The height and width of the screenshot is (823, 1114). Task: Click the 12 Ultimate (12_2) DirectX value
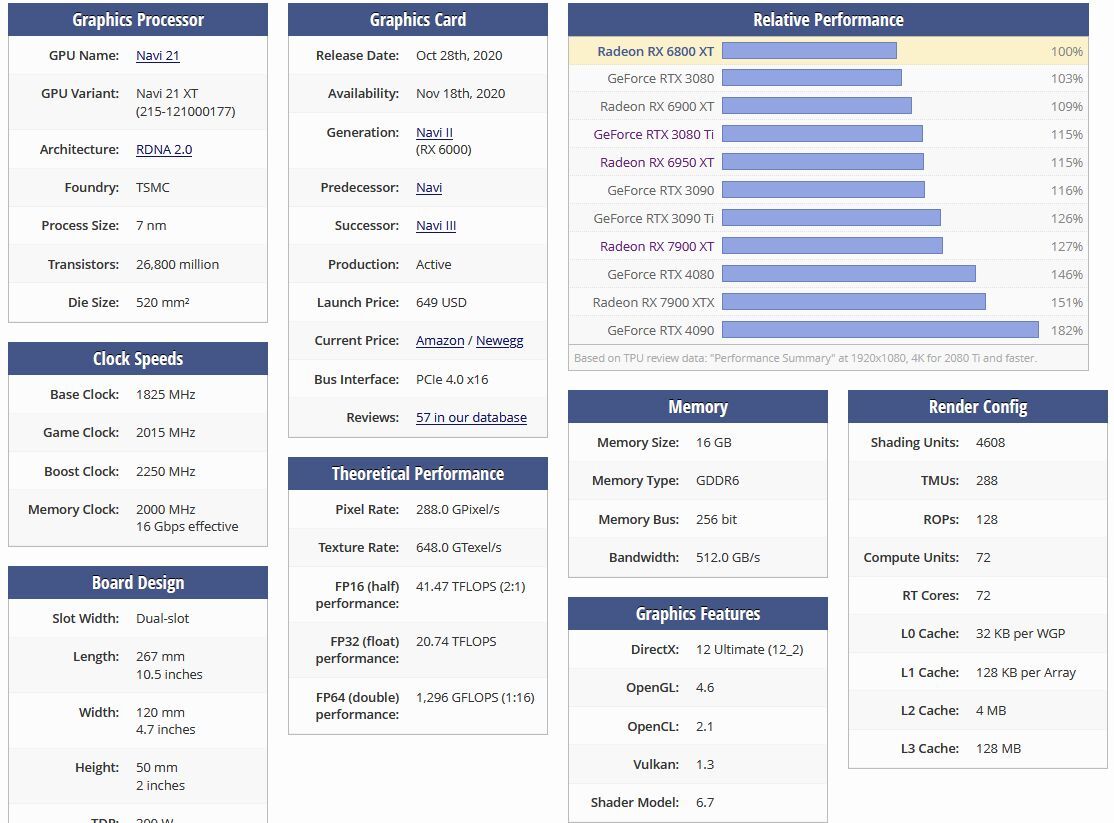(x=750, y=650)
